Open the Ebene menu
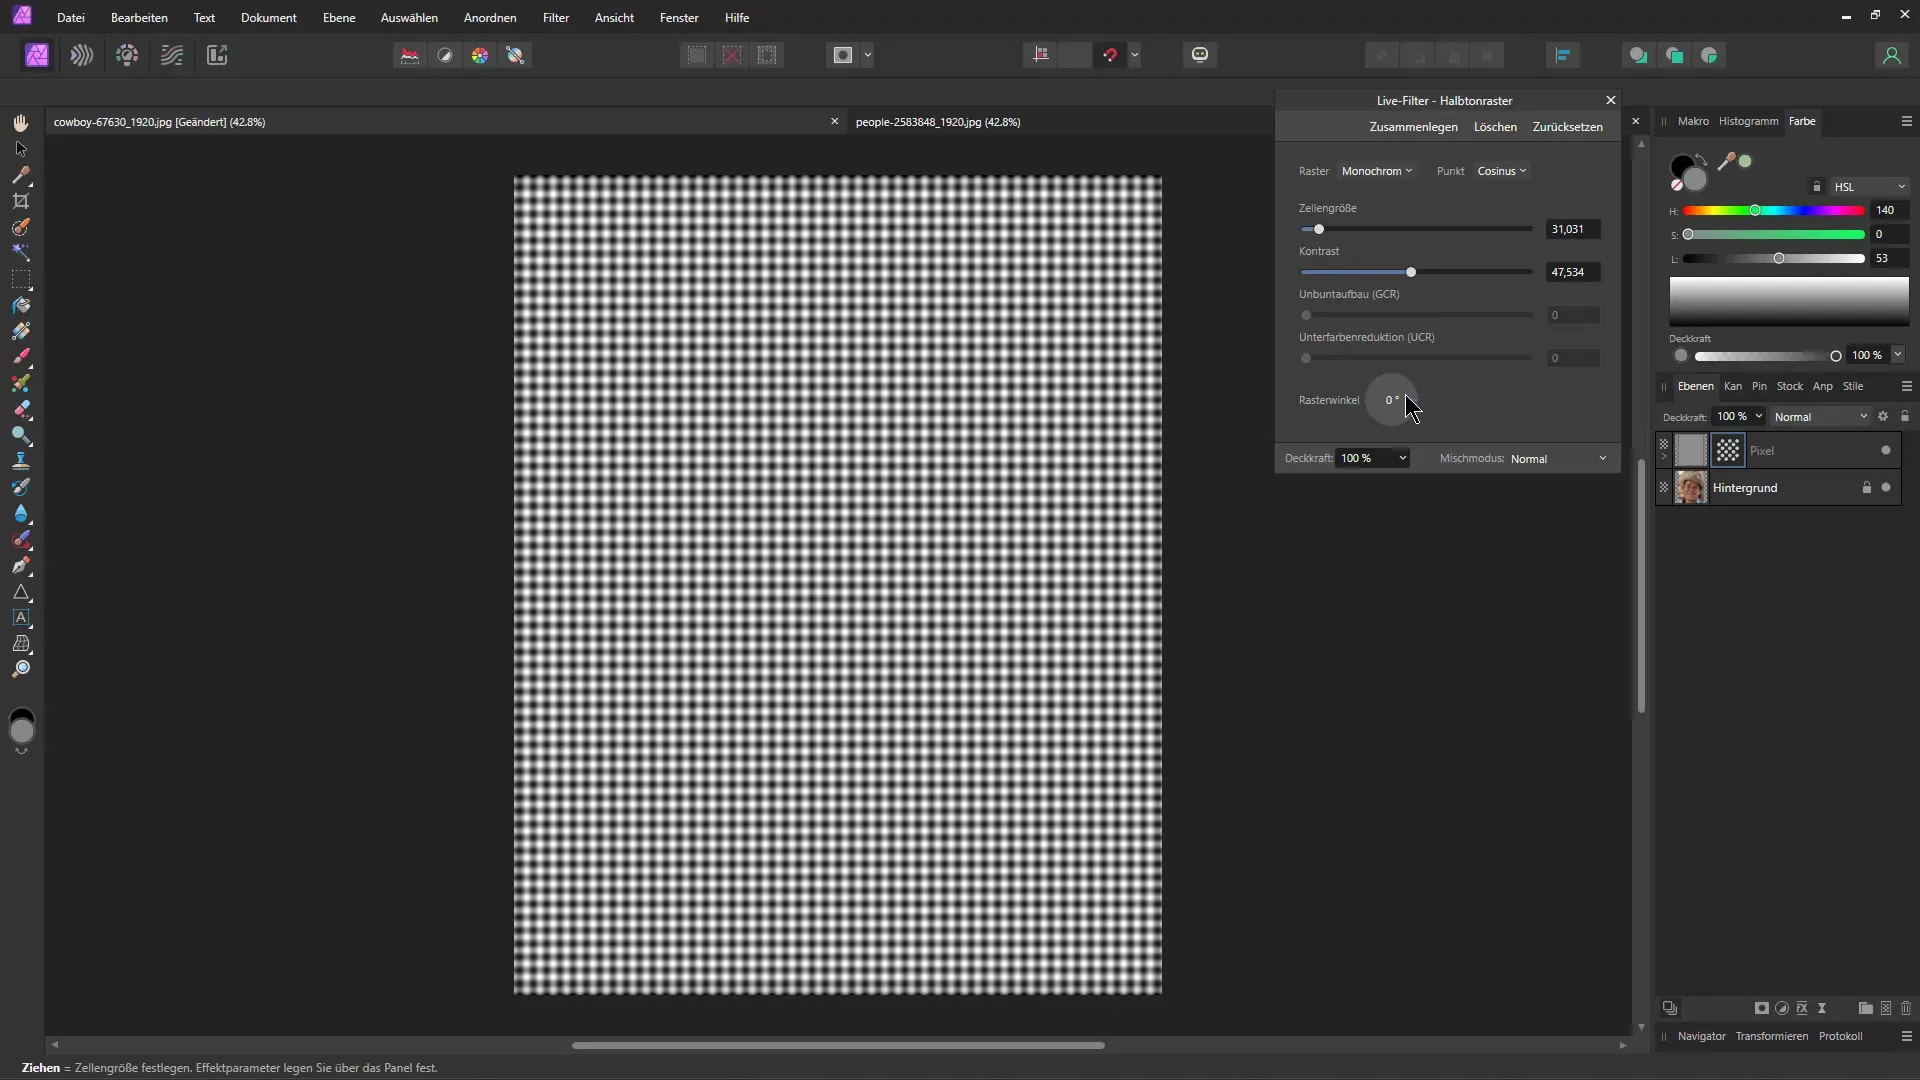Screen dimensions: 1920x1080 pos(338,17)
